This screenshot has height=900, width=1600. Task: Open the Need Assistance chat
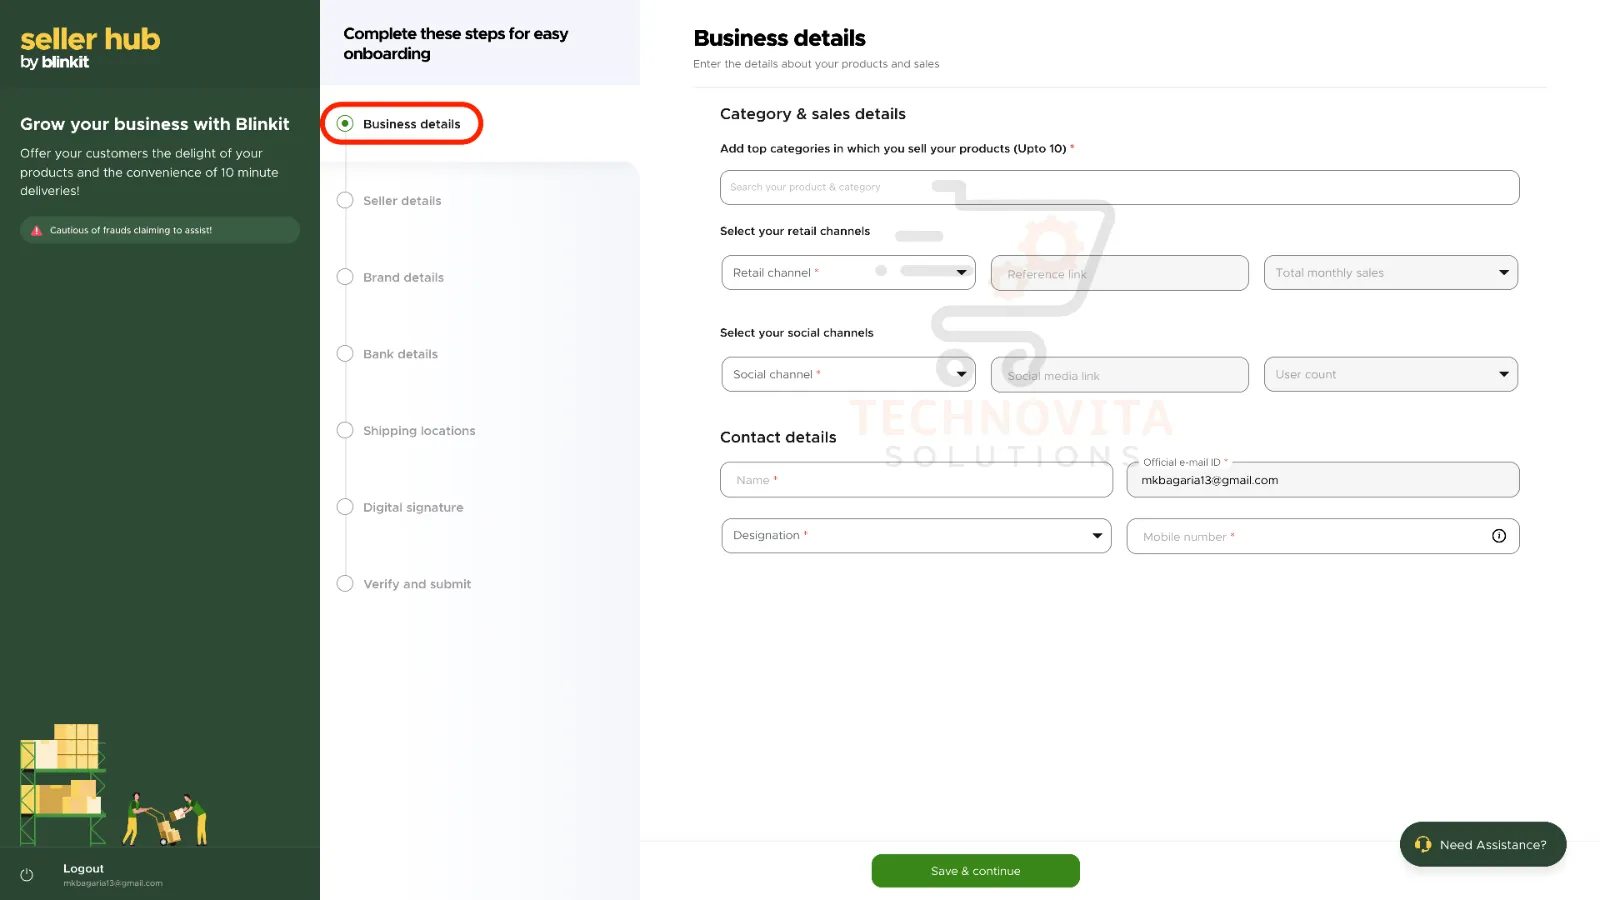tap(1483, 844)
